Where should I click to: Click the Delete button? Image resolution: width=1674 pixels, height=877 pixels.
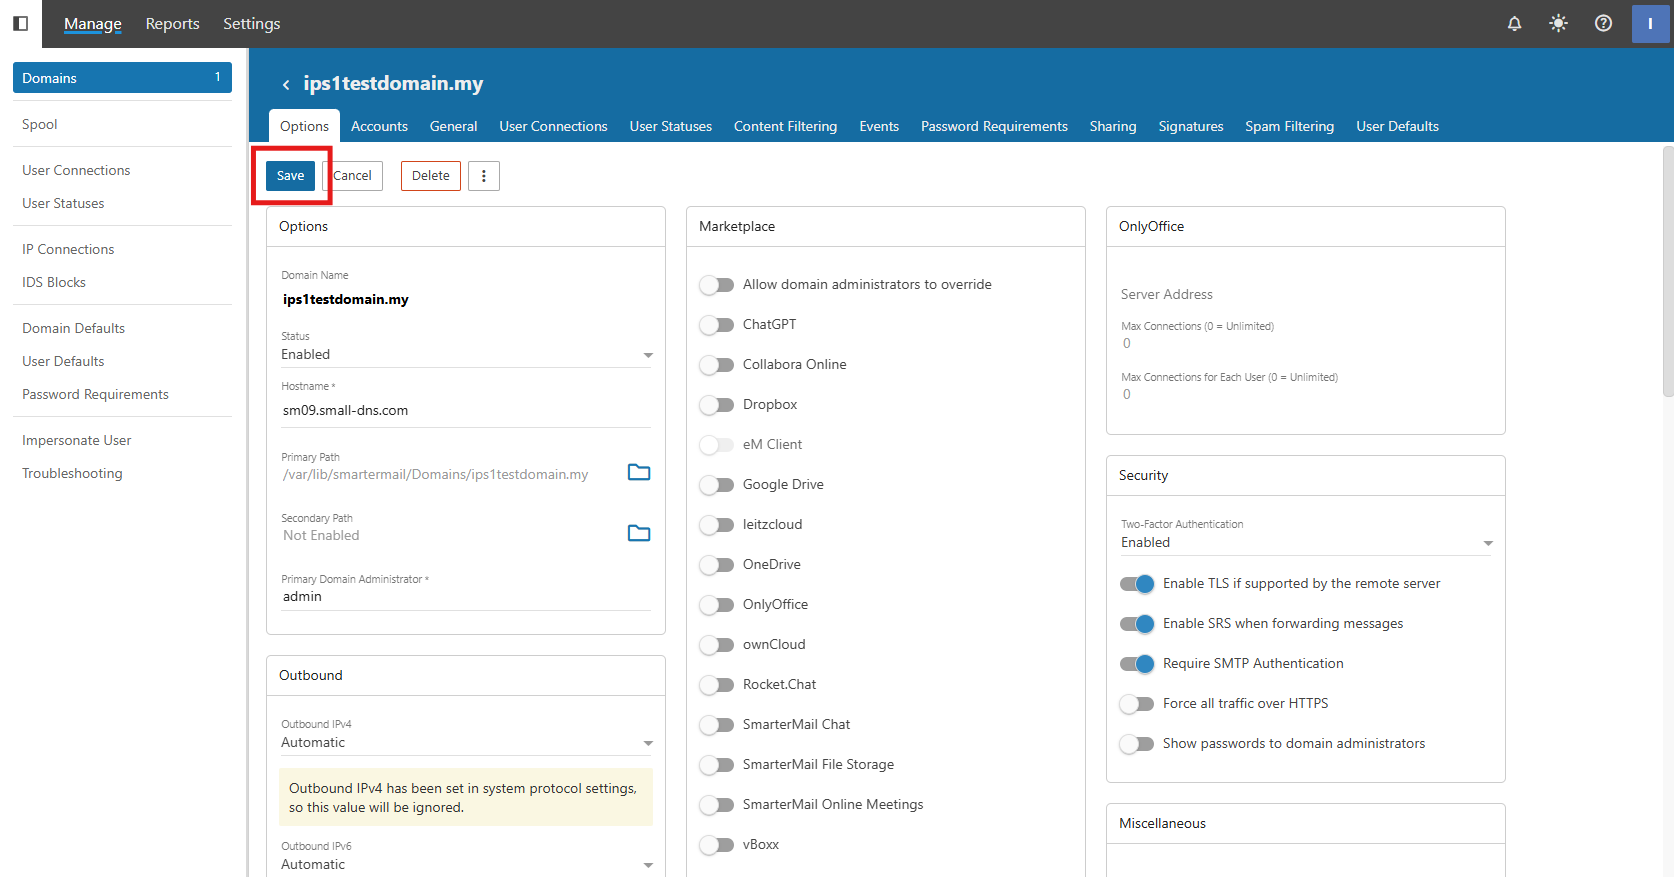(x=430, y=176)
